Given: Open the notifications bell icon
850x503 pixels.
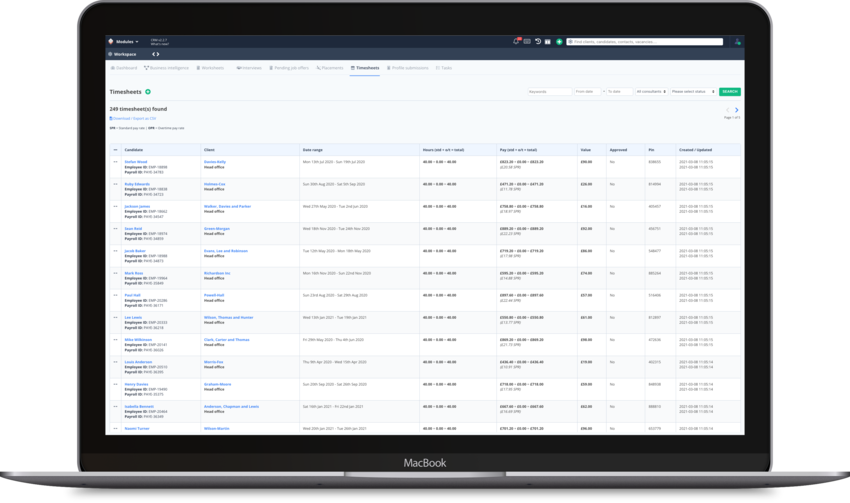Looking at the screenshot, I should point(516,41).
